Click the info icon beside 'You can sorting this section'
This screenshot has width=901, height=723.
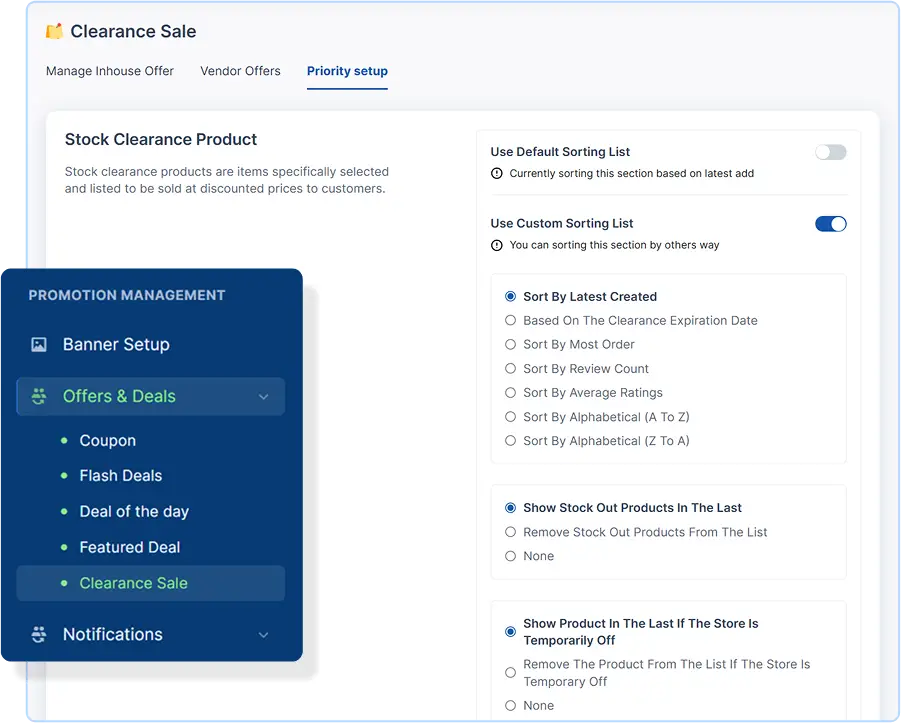pyautogui.click(x=497, y=245)
